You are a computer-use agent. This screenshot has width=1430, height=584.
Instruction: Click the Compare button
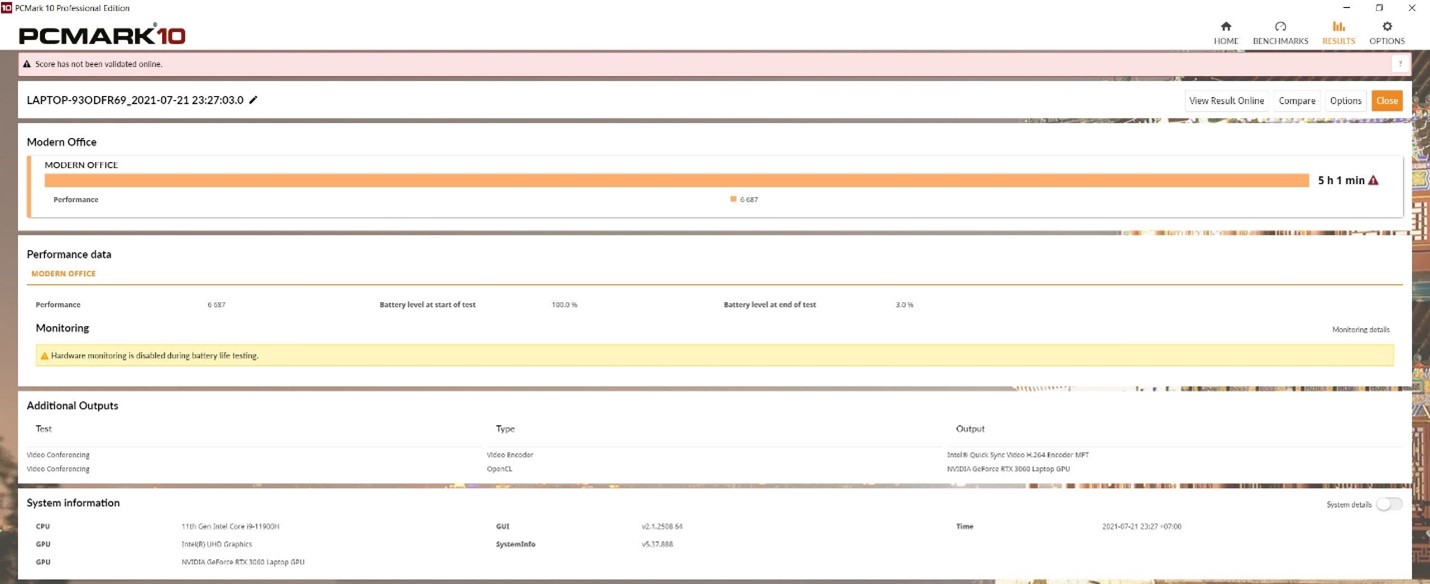point(1297,101)
